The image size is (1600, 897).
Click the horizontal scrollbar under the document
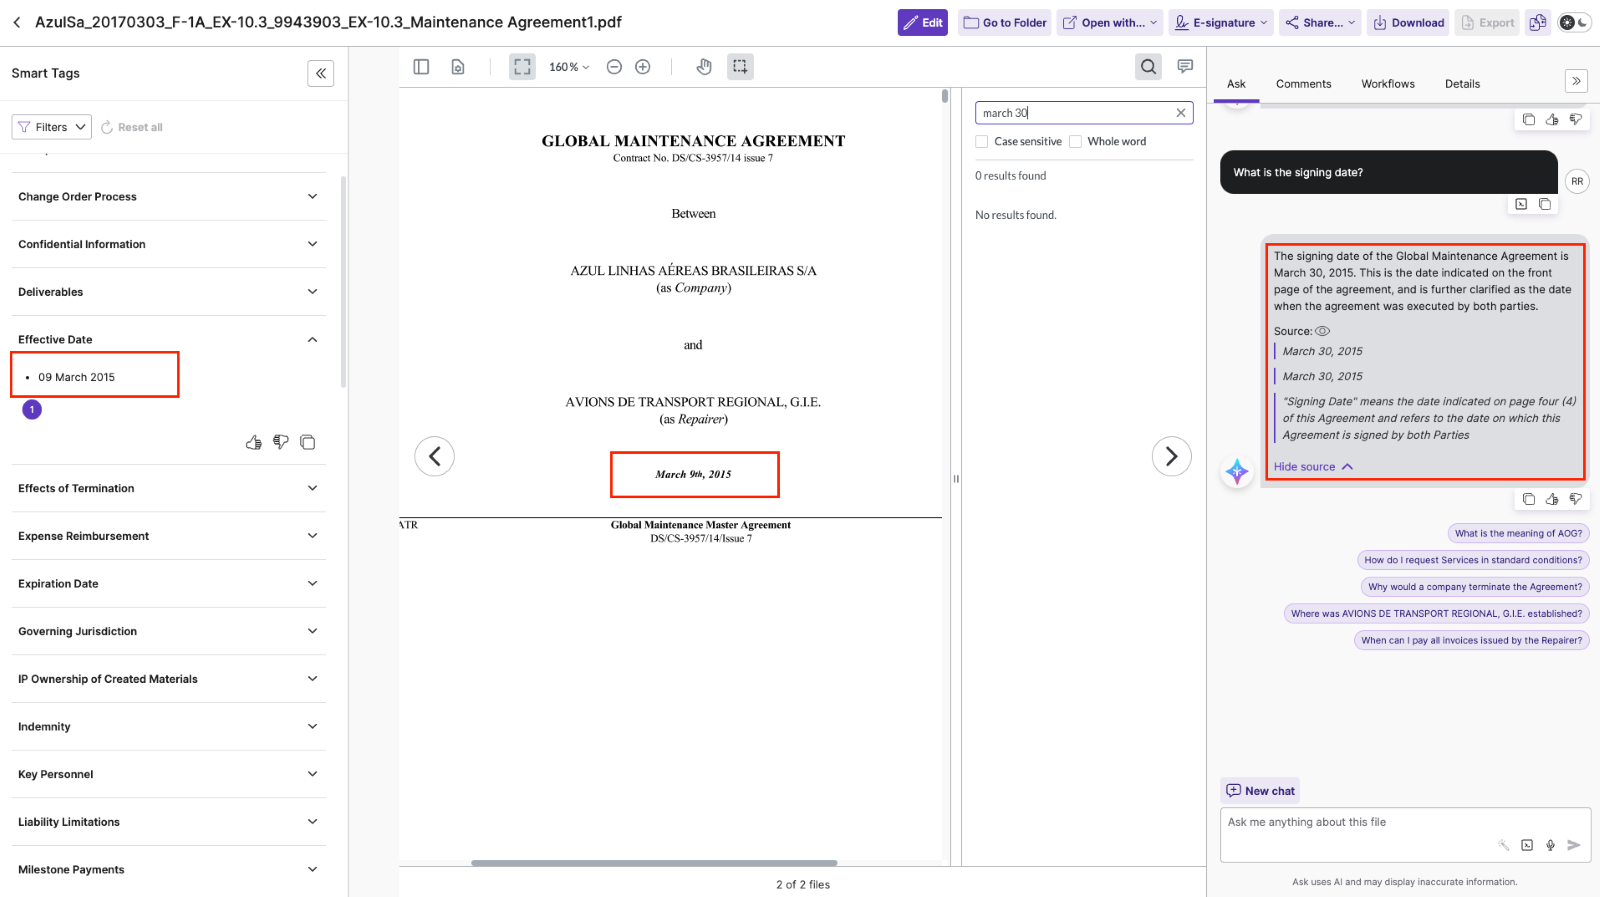click(x=654, y=863)
